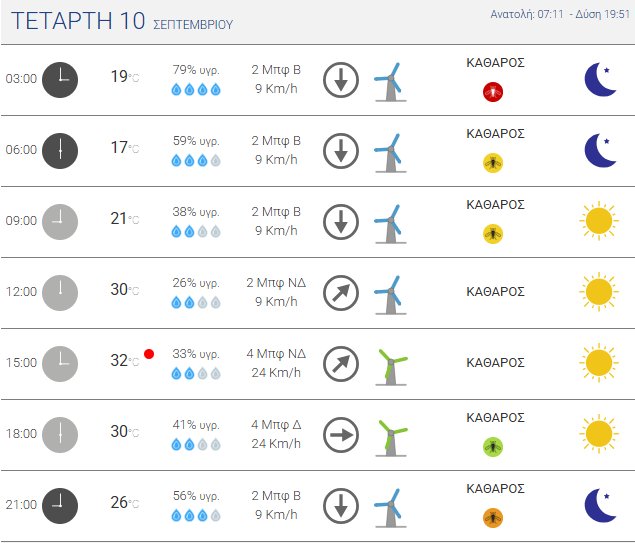Click the crescent moon icon at 21:00
This screenshot has width=635, height=543.
pos(599,505)
